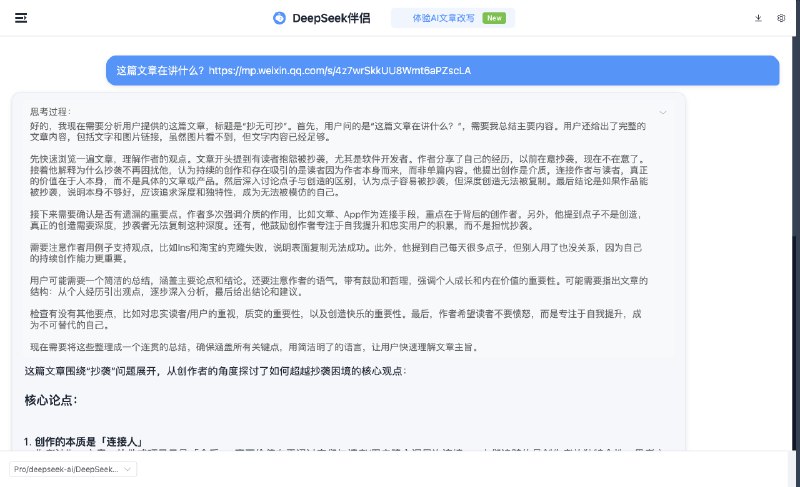Screen dimensions: 800x487
Task: Open the sidebar menu icon
Action: (21, 18)
